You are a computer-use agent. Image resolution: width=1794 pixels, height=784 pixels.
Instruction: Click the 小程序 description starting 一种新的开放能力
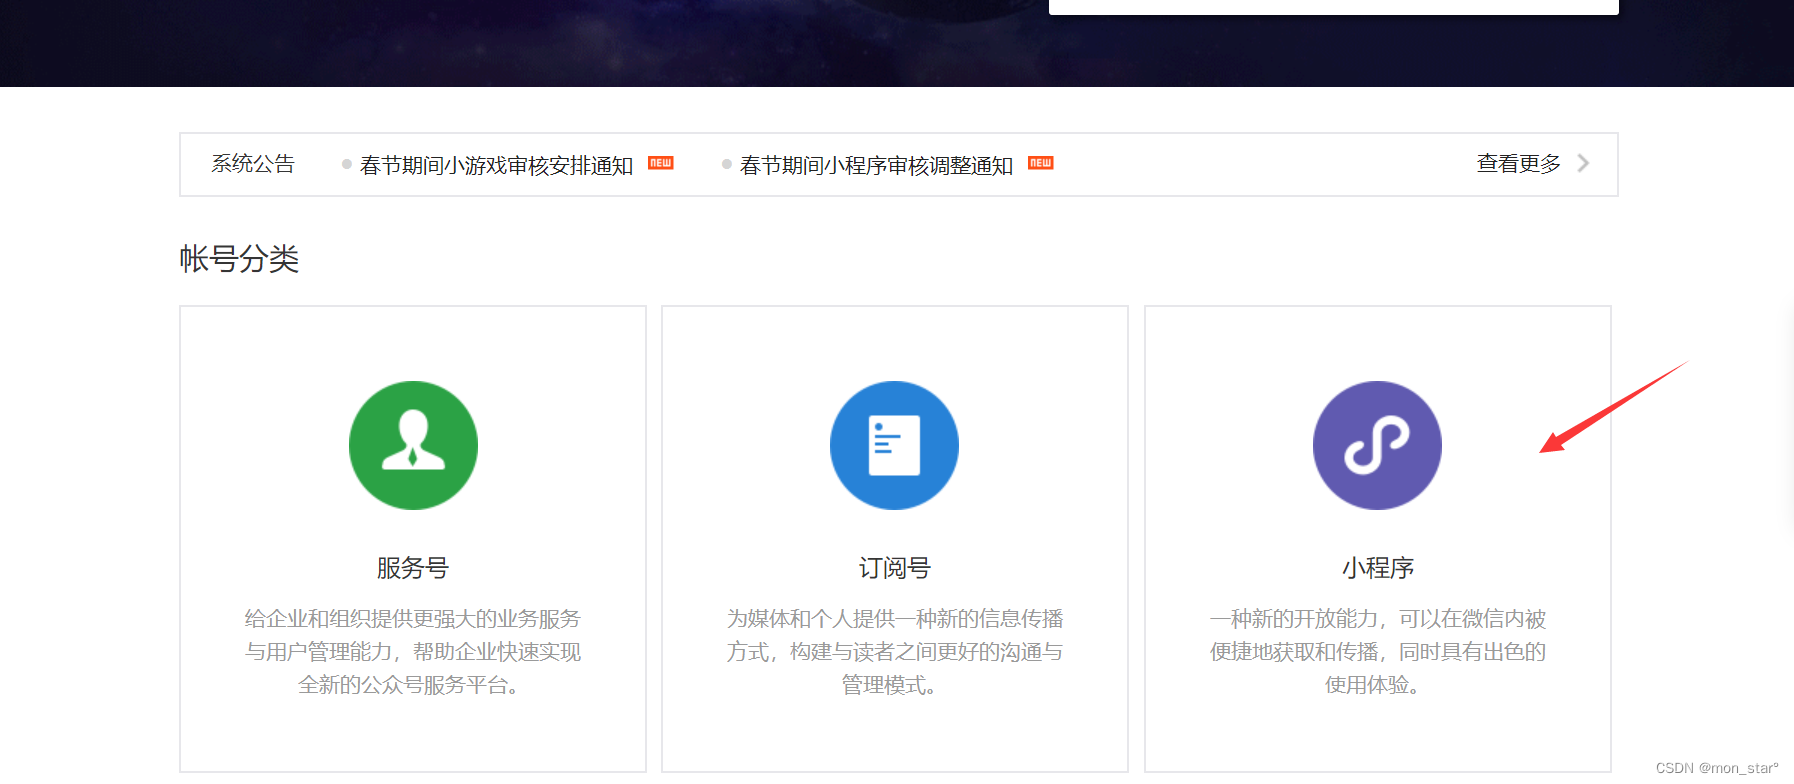point(1378,652)
